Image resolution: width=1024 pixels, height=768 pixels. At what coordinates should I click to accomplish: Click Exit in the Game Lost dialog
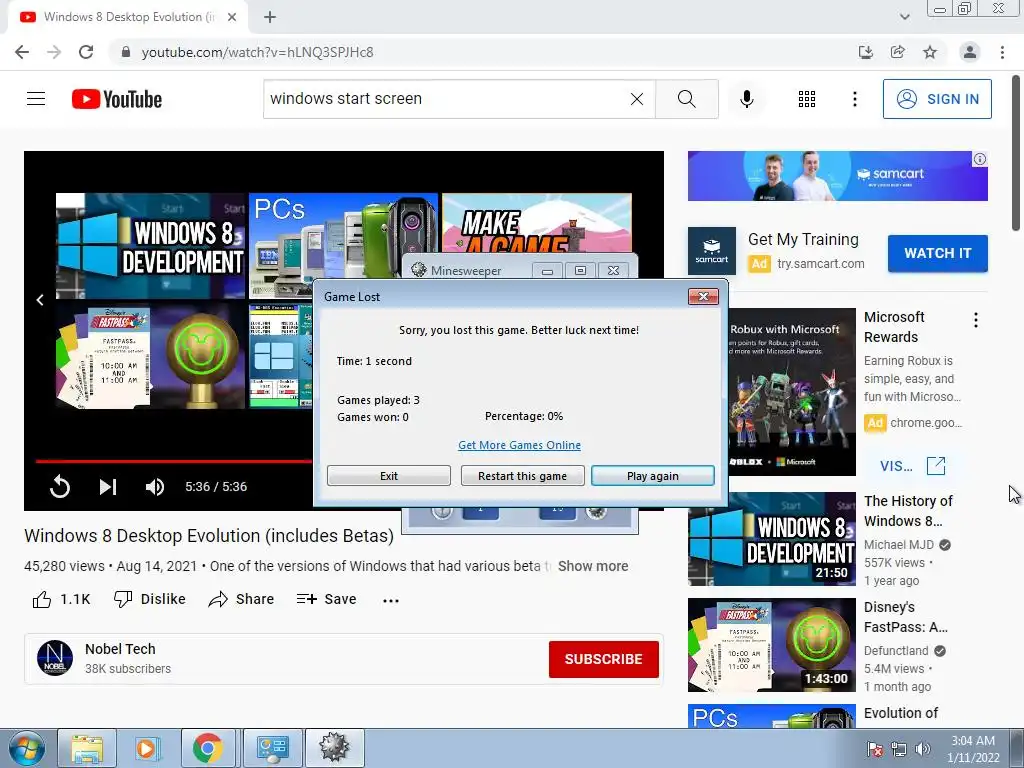(389, 476)
